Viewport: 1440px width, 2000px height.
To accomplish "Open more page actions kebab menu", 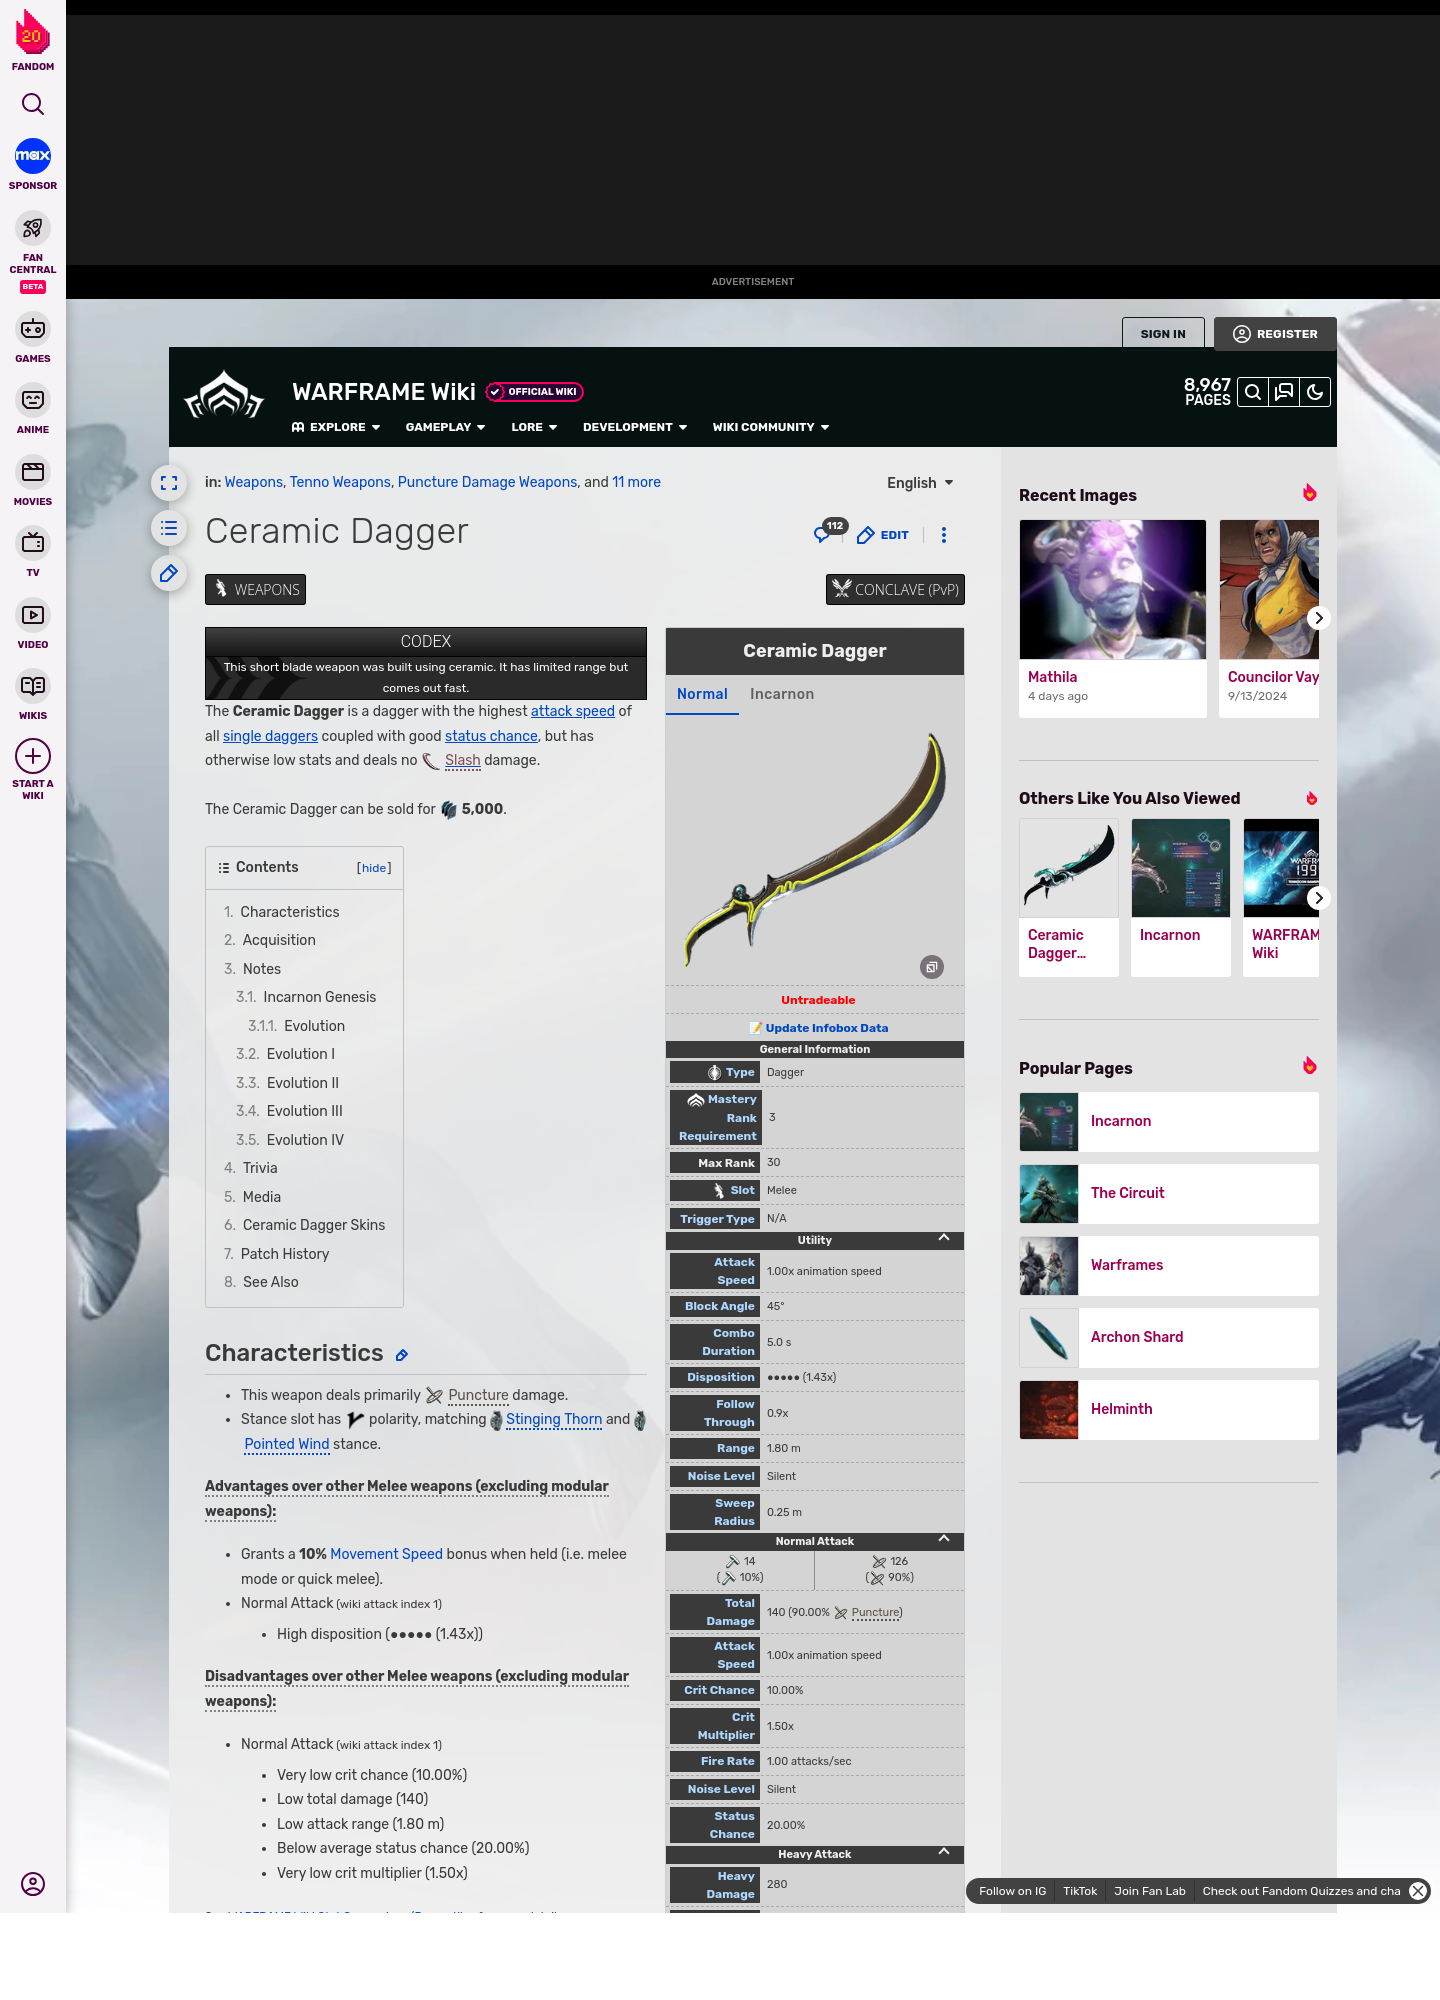I will [944, 535].
